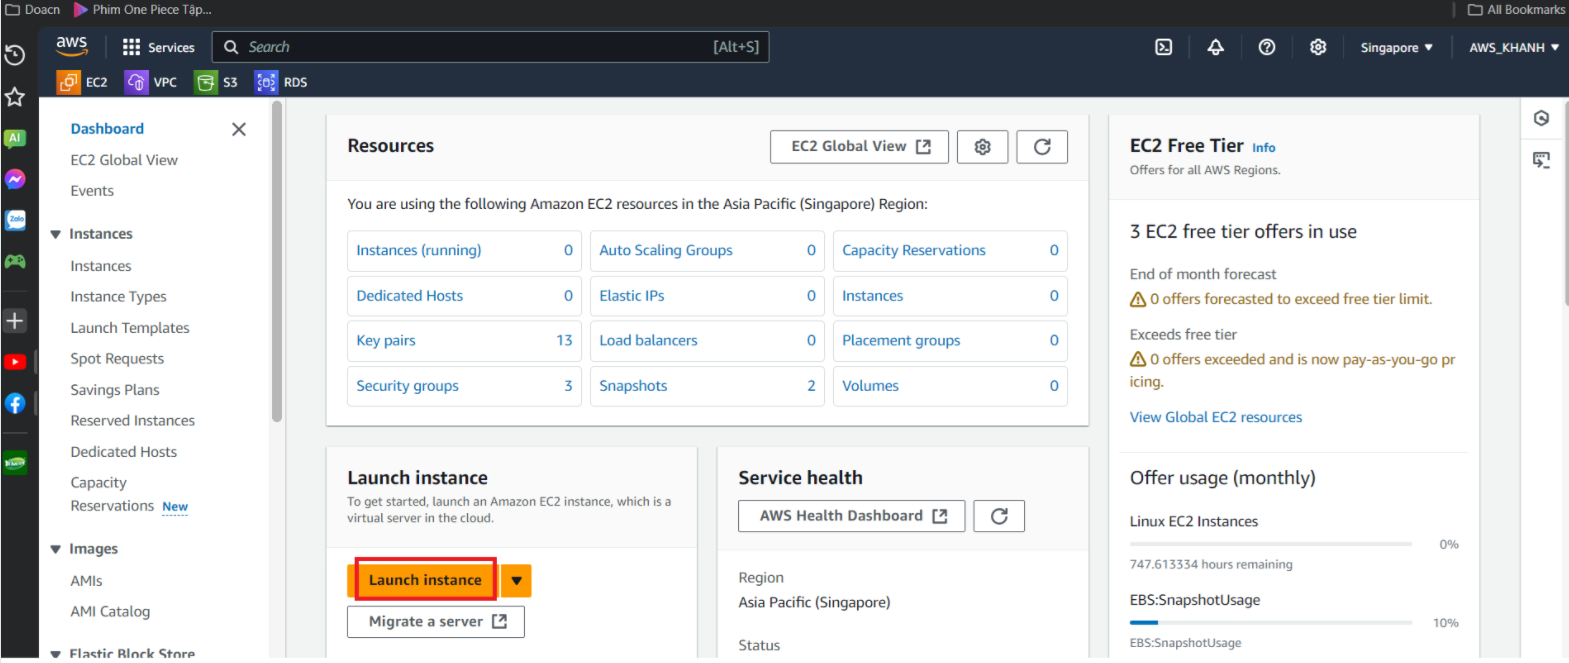Open the AWS Health Dashboard button
Screen dimensions: 1569x663
pyautogui.click(x=852, y=516)
